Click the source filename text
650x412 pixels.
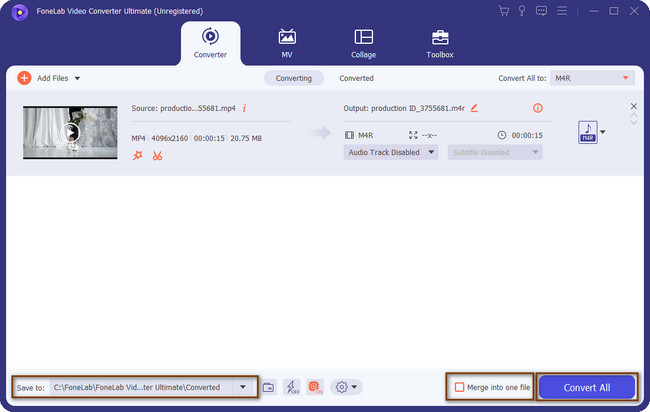click(x=198, y=108)
